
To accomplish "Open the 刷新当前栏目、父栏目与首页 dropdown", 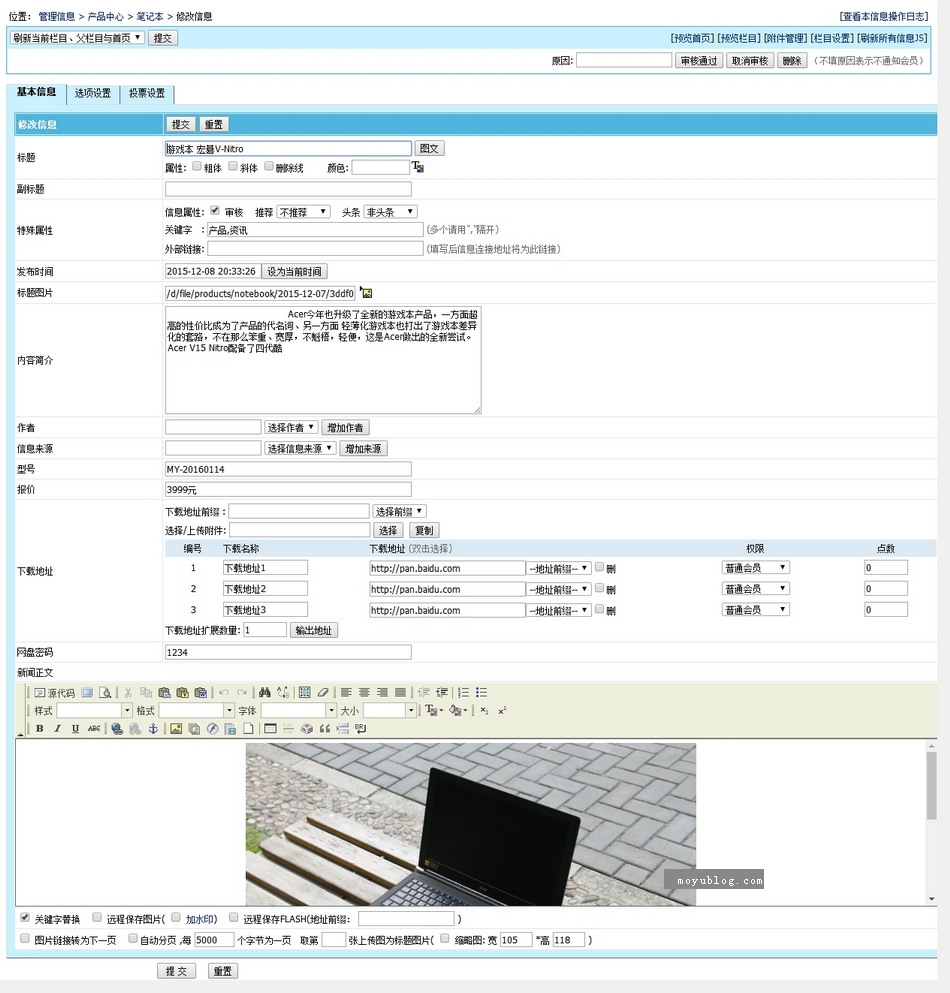I will 77,38.
